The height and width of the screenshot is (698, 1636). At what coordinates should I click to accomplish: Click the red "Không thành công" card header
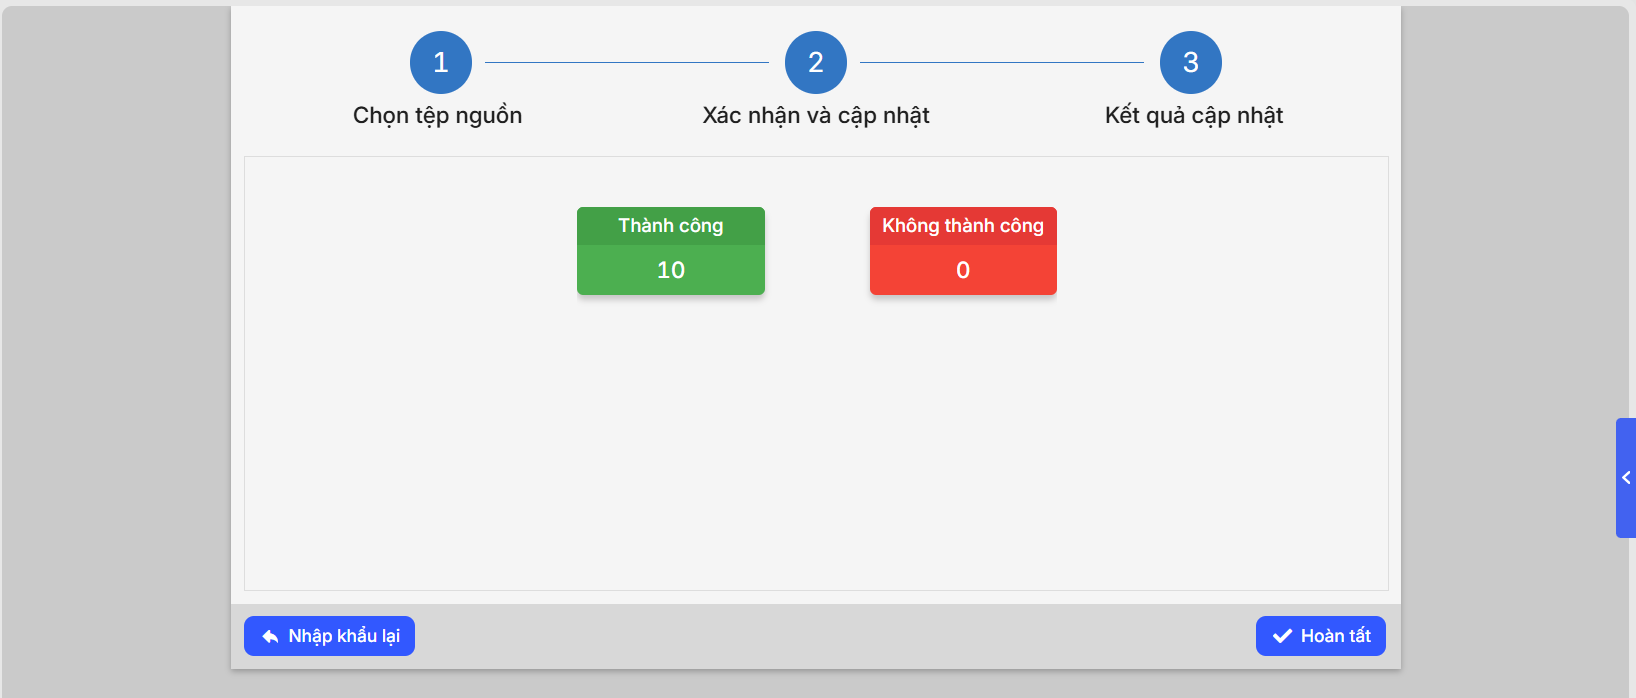[963, 226]
